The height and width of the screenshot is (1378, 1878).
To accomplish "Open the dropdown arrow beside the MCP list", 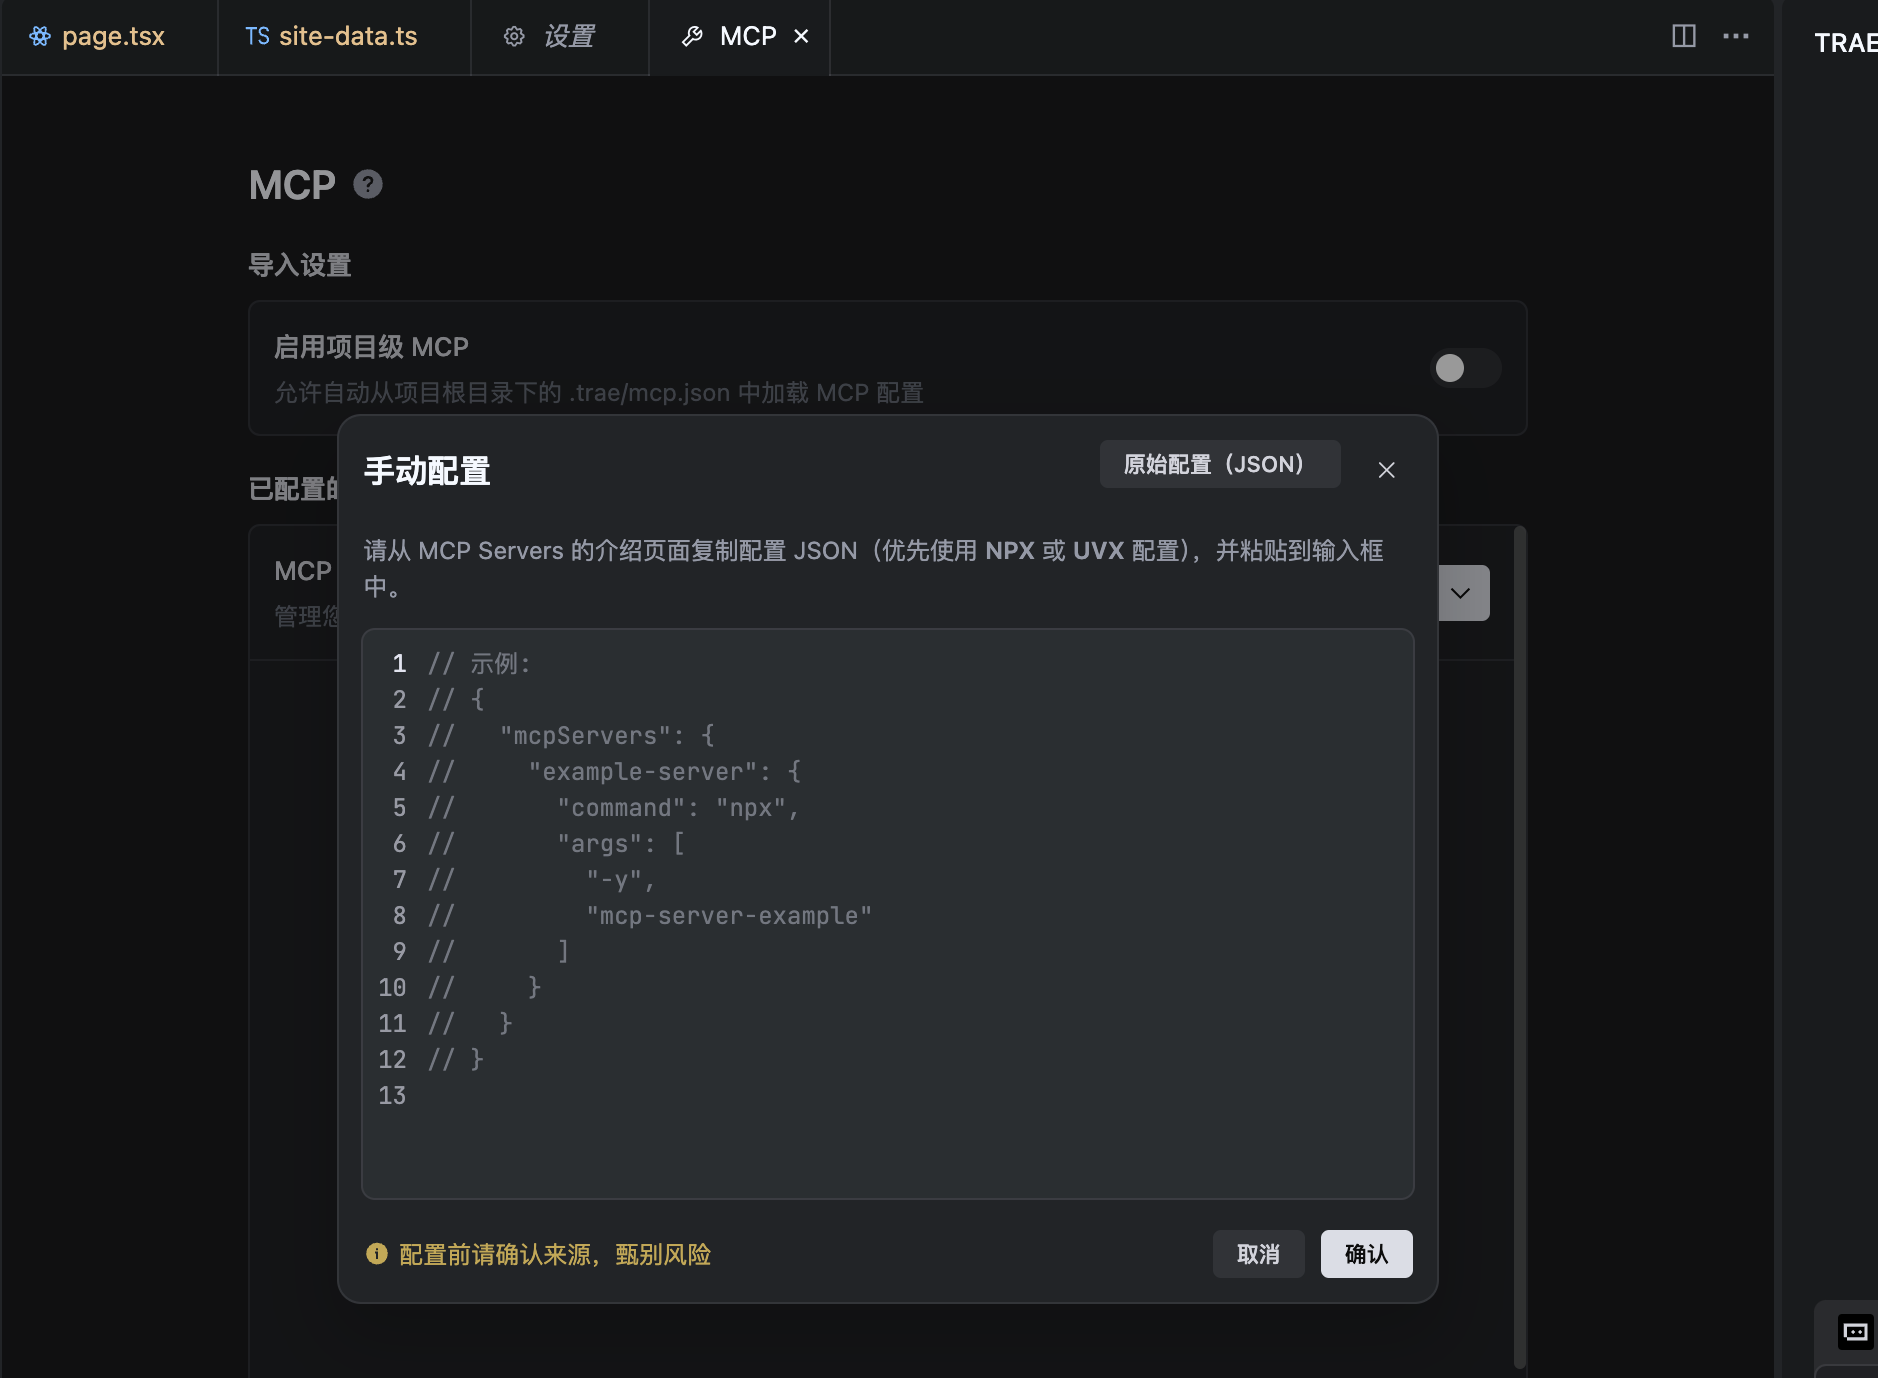I will (1462, 593).
